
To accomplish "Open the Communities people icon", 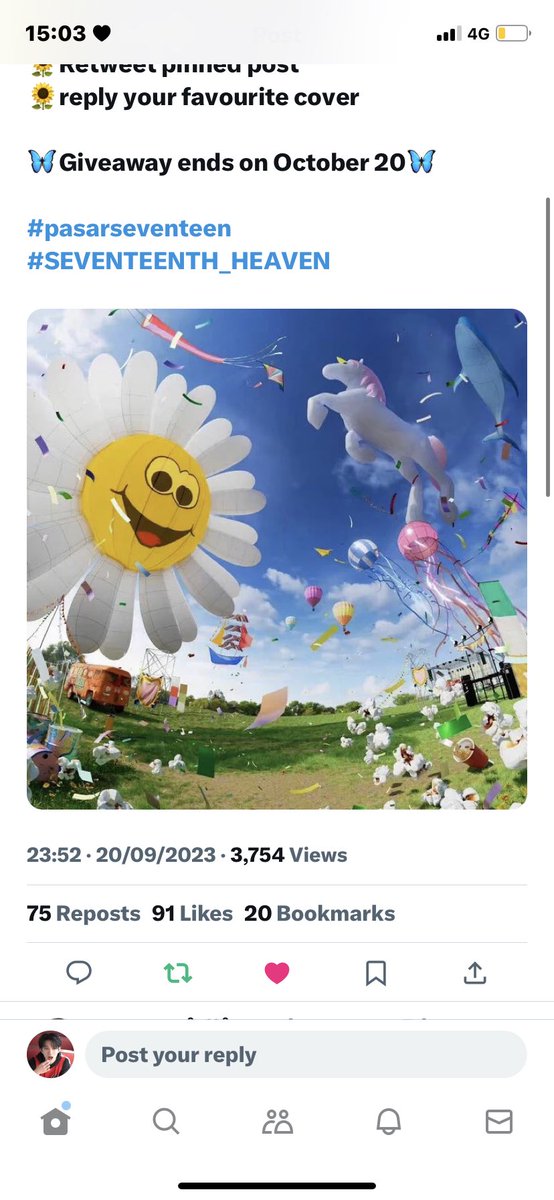I will click(277, 1122).
